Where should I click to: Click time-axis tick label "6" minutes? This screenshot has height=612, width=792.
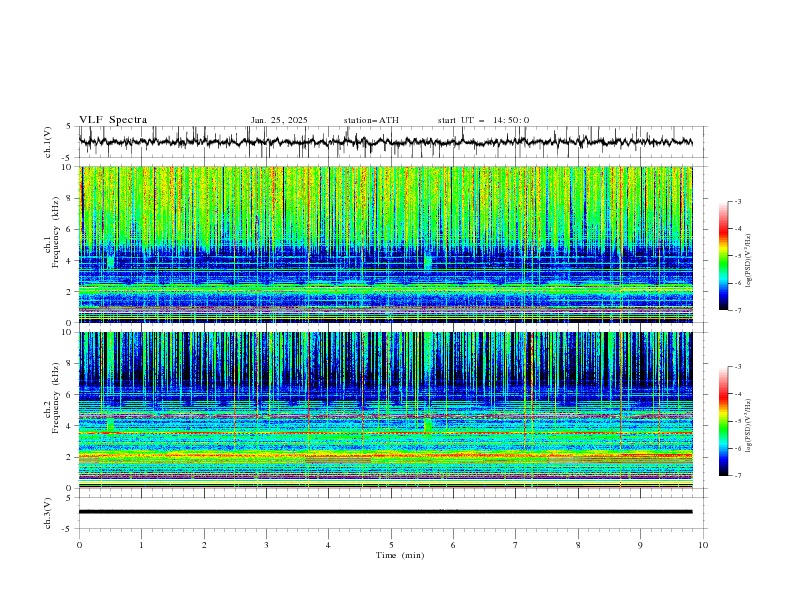coord(453,545)
